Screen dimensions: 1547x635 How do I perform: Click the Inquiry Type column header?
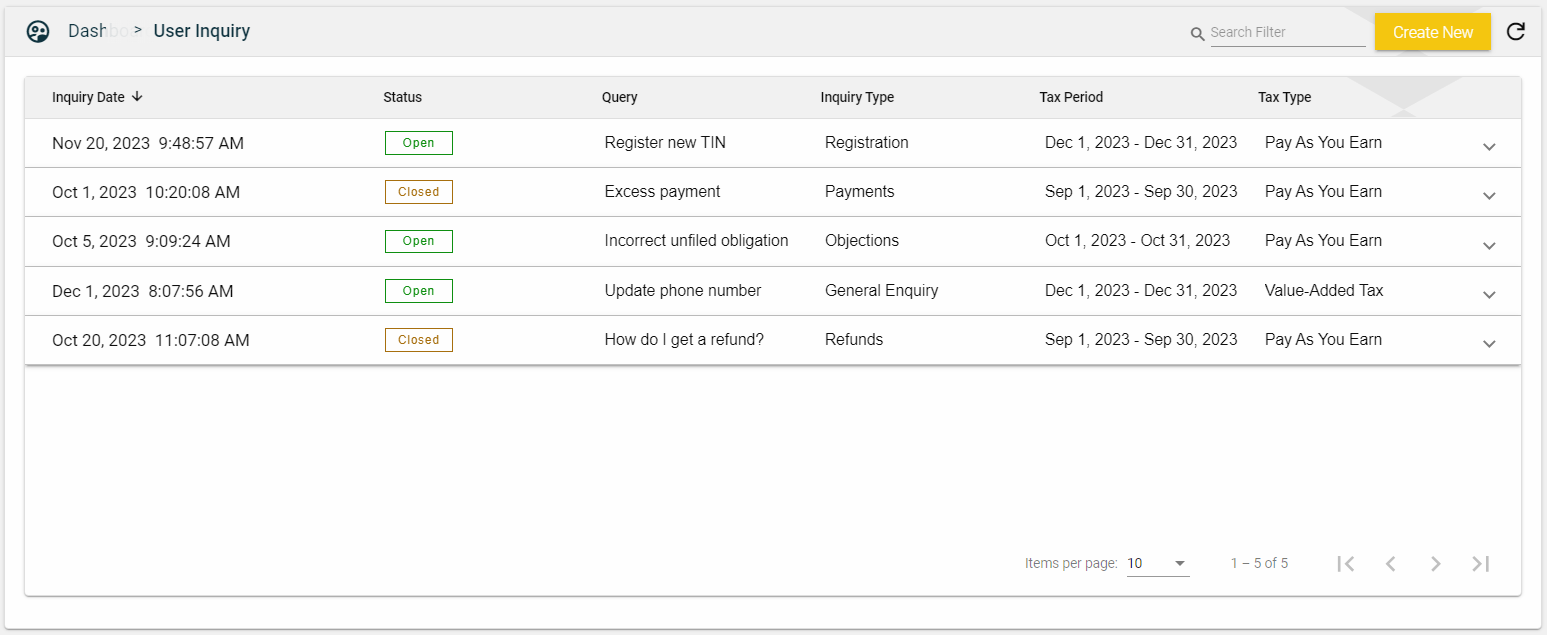click(x=857, y=97)
